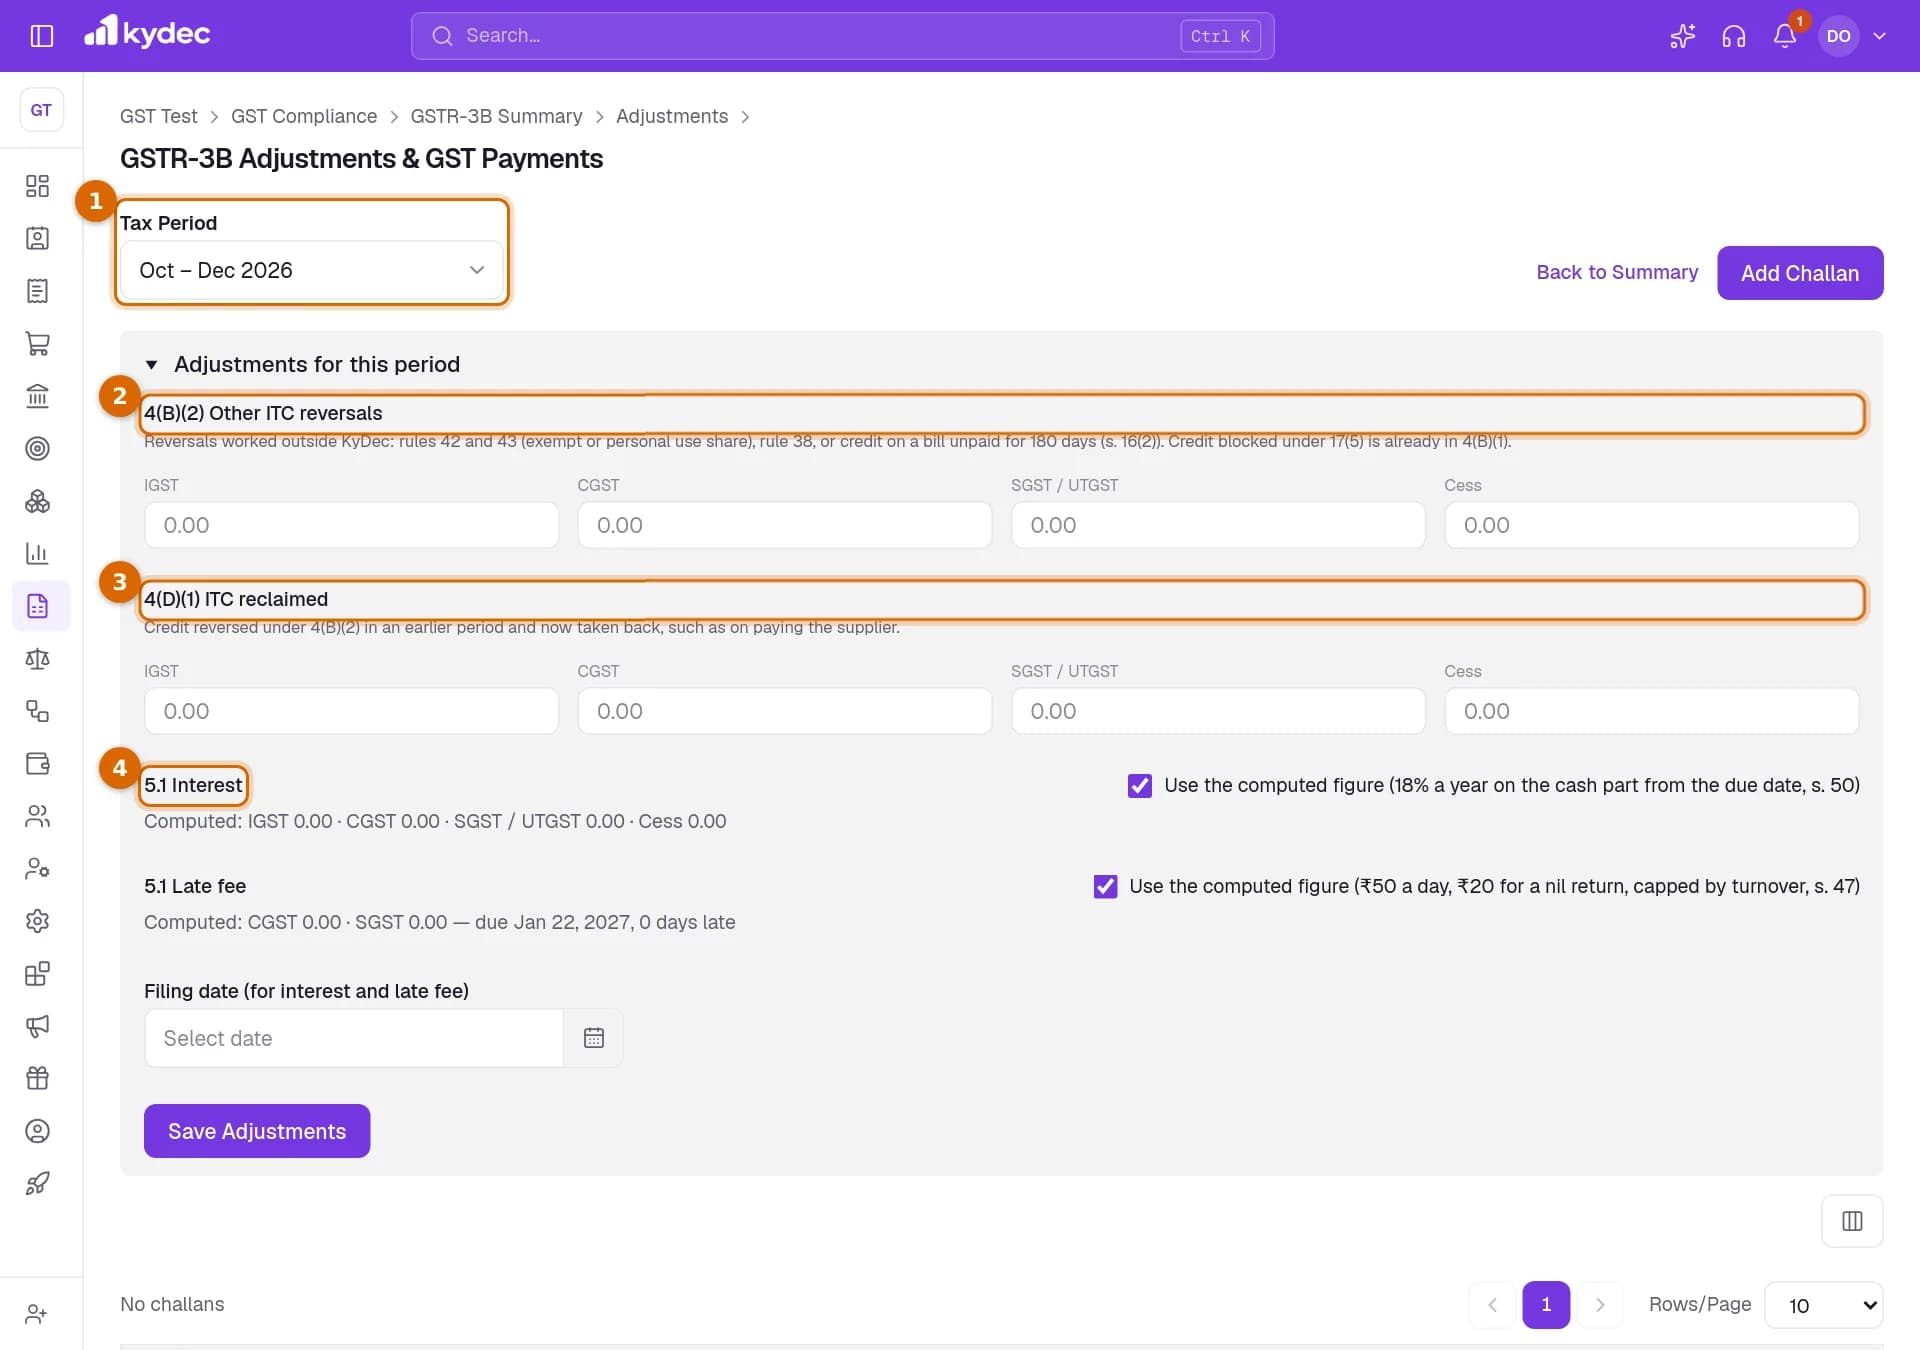Open the GT workspace avatar
Screen dimensions: 1920x1350
point(41,110)
